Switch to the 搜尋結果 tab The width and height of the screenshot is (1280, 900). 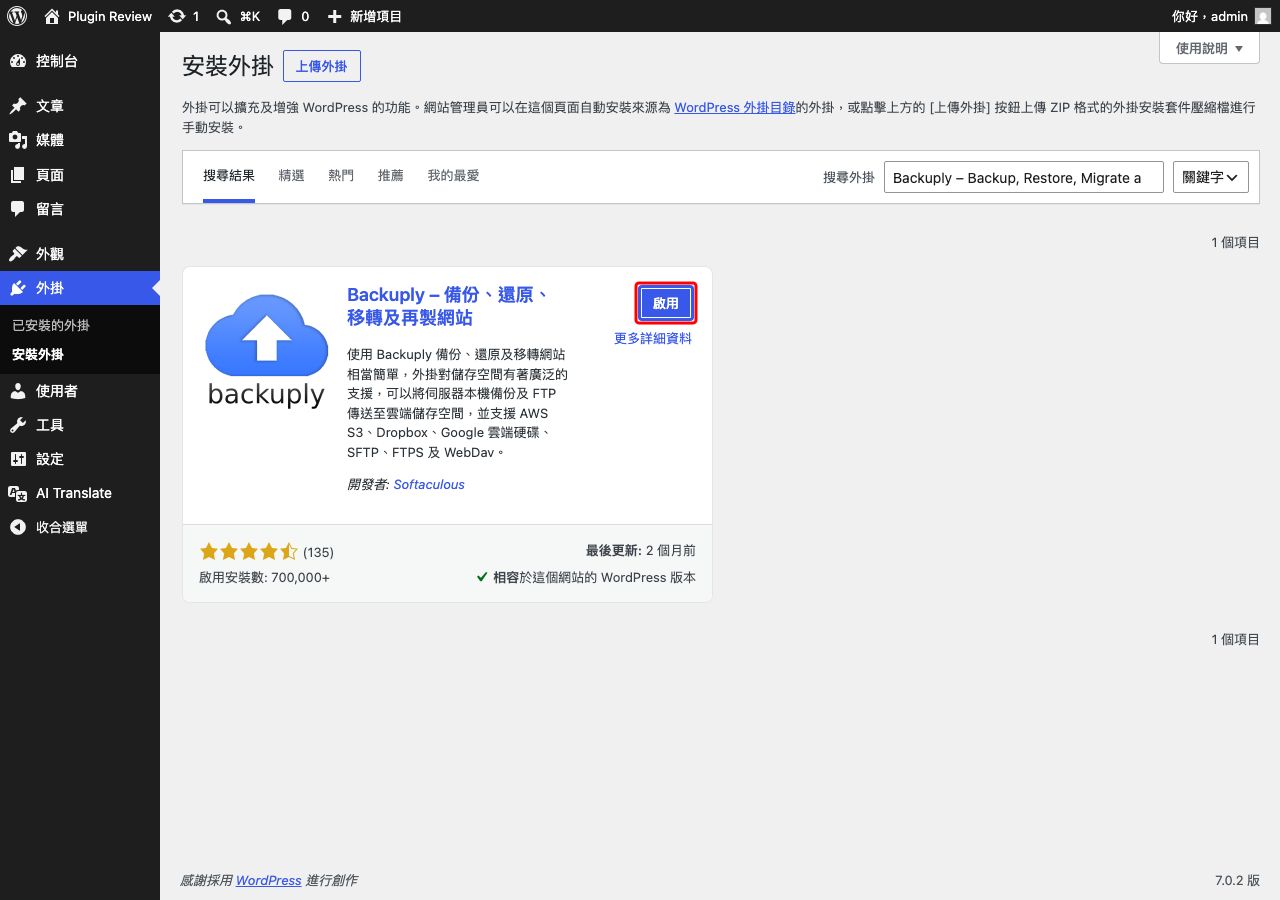tap(229, 176)
